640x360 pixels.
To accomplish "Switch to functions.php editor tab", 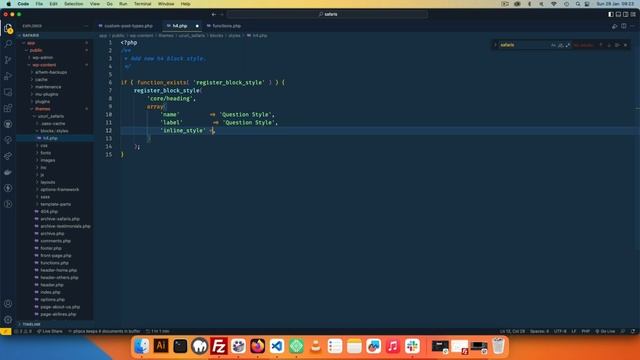I will 227,26.
